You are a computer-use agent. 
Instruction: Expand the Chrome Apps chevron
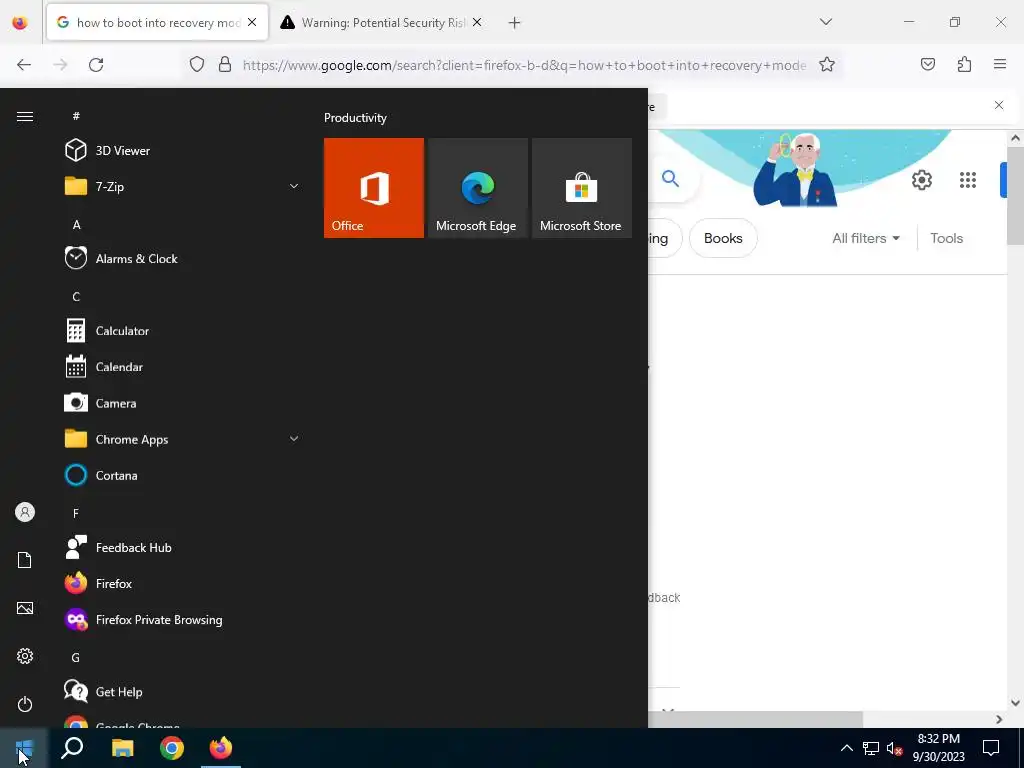tap(294, 439)
